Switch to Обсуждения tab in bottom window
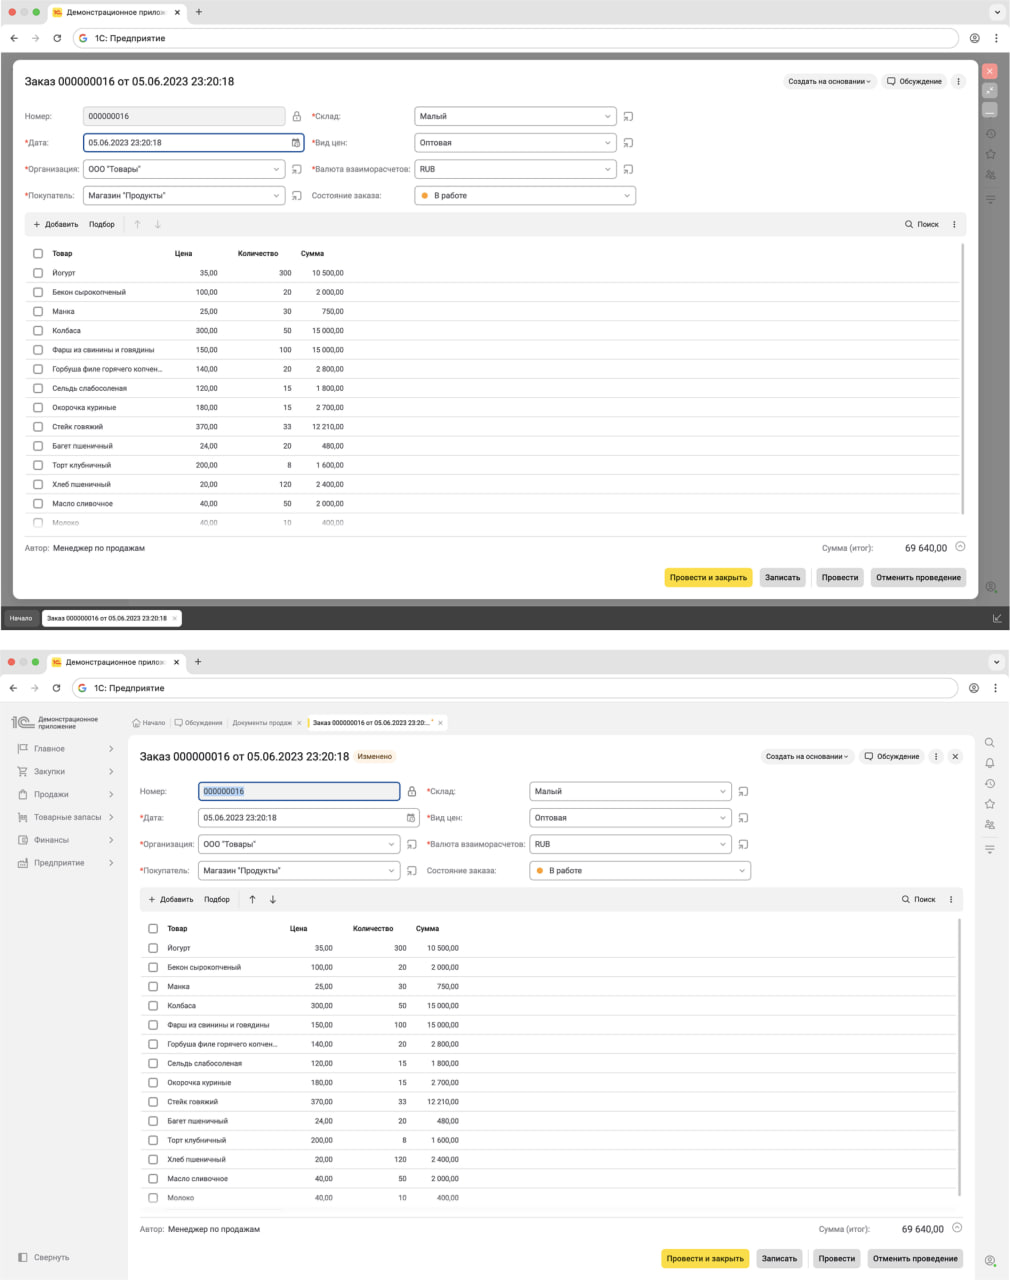 click(198, 722)
